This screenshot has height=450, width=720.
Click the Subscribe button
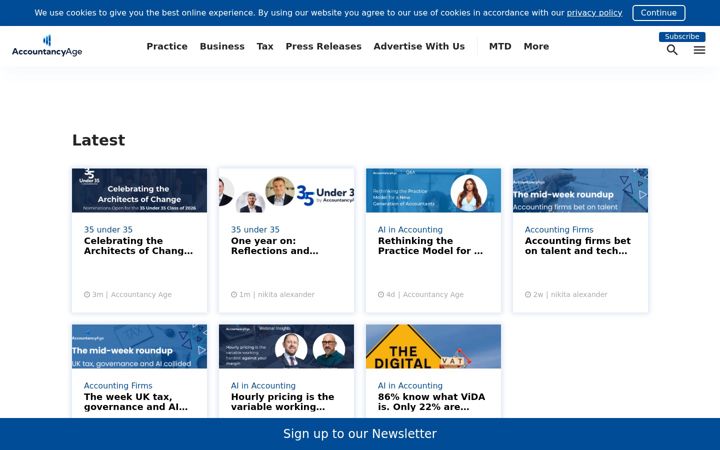tap(682, 37)
